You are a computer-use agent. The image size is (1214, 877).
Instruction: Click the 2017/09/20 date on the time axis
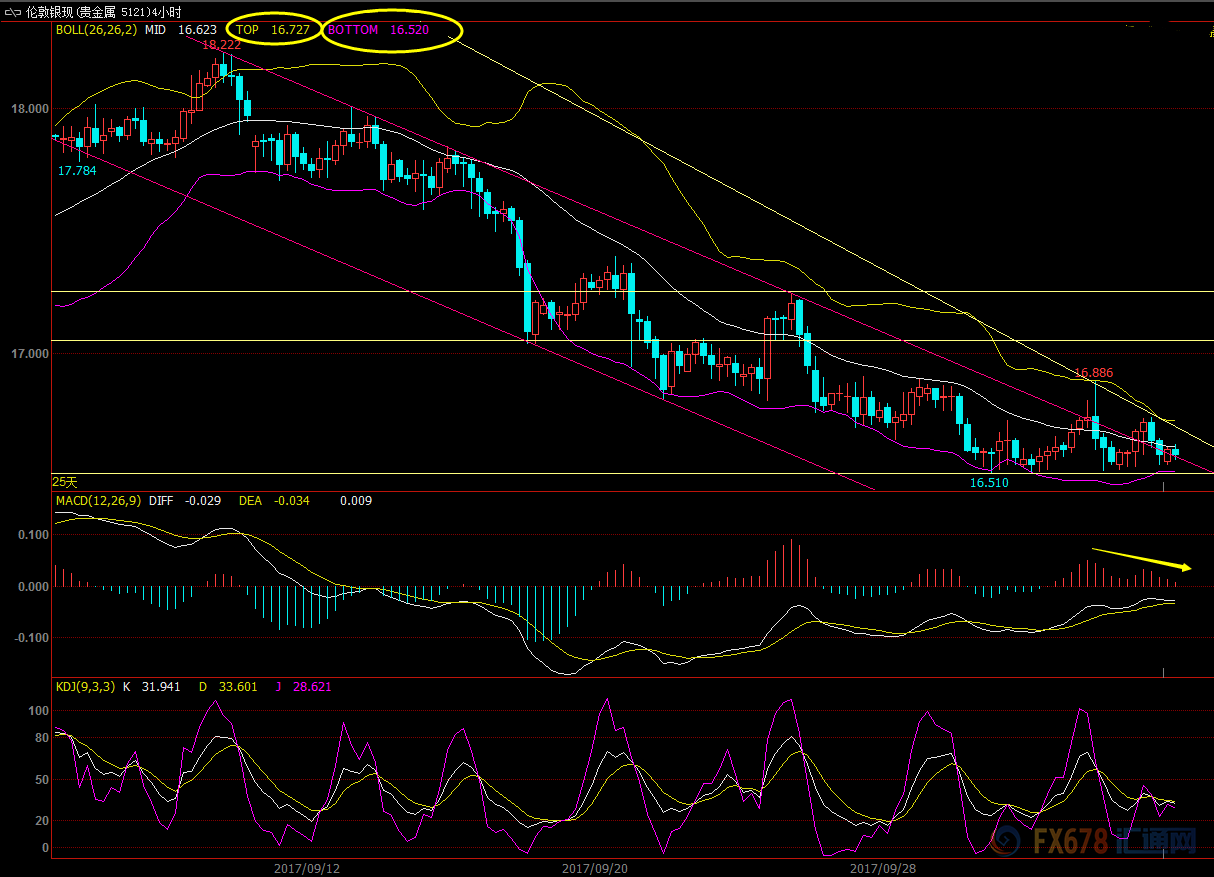click(595, 868)
